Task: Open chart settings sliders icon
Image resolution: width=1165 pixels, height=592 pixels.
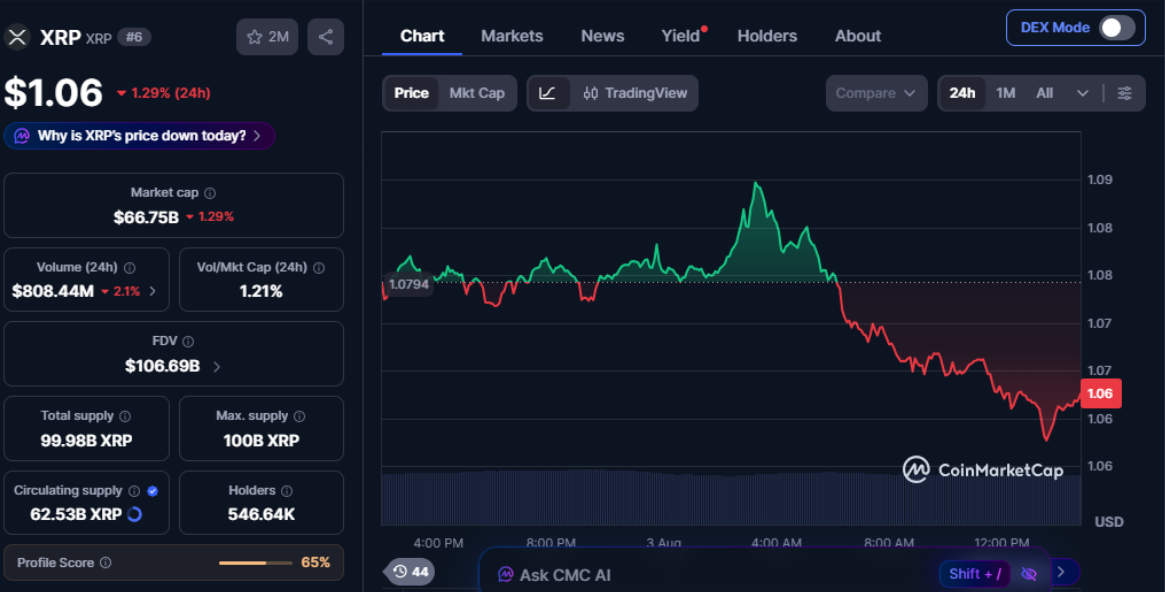Action: coord(1125,93)
